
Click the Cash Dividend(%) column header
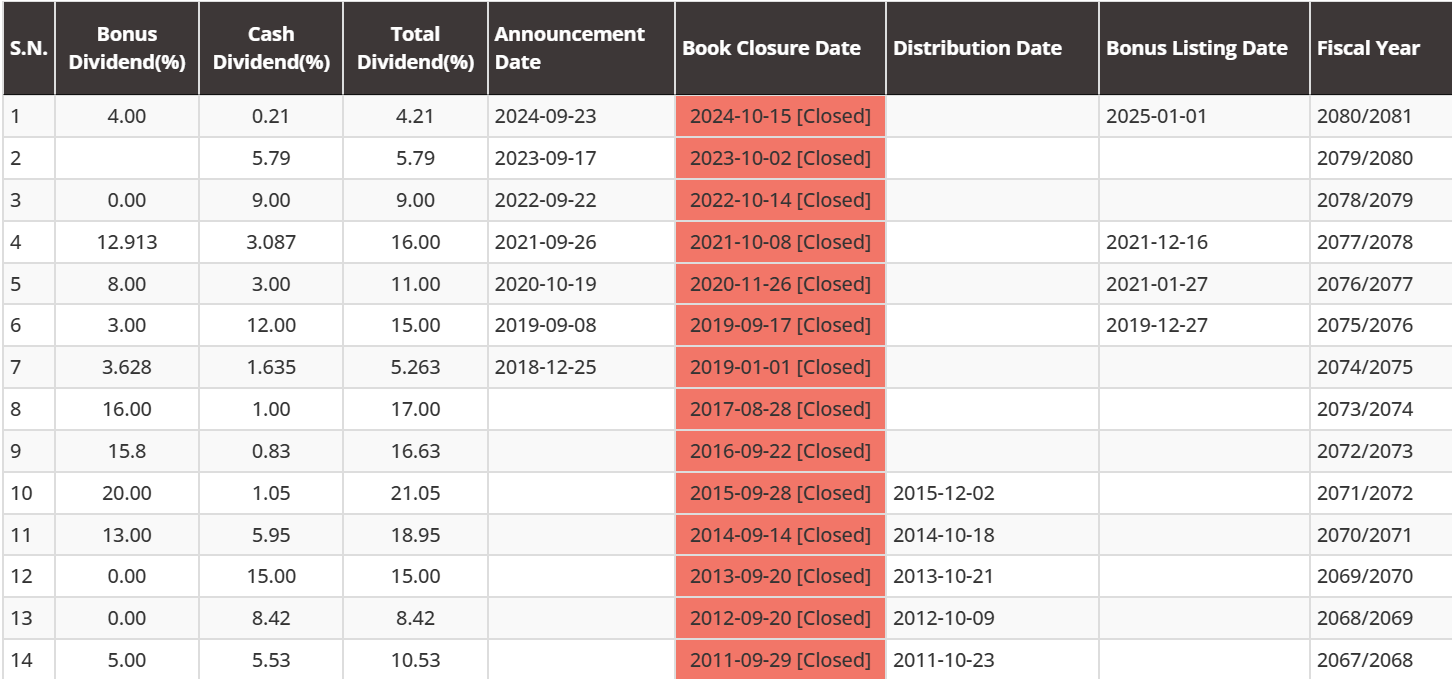point(271,48)
